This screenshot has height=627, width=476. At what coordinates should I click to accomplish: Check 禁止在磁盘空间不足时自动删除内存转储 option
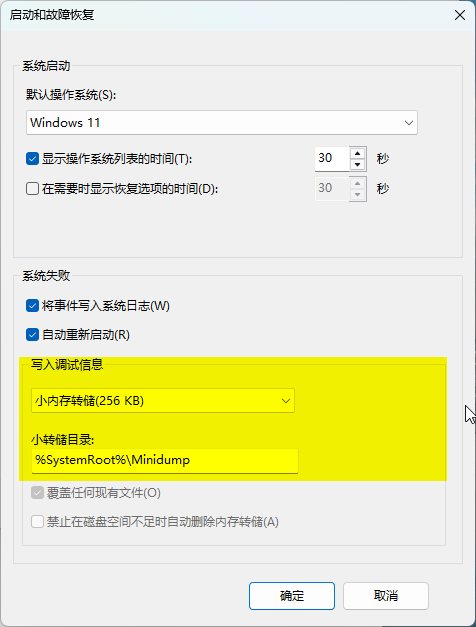(38, 521)
